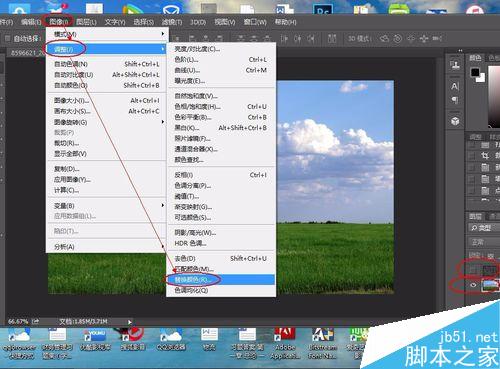Choose 亮度/对比度(C) menu entry
The width and height of the screenshot is (500, 369).
coord(221,49)
